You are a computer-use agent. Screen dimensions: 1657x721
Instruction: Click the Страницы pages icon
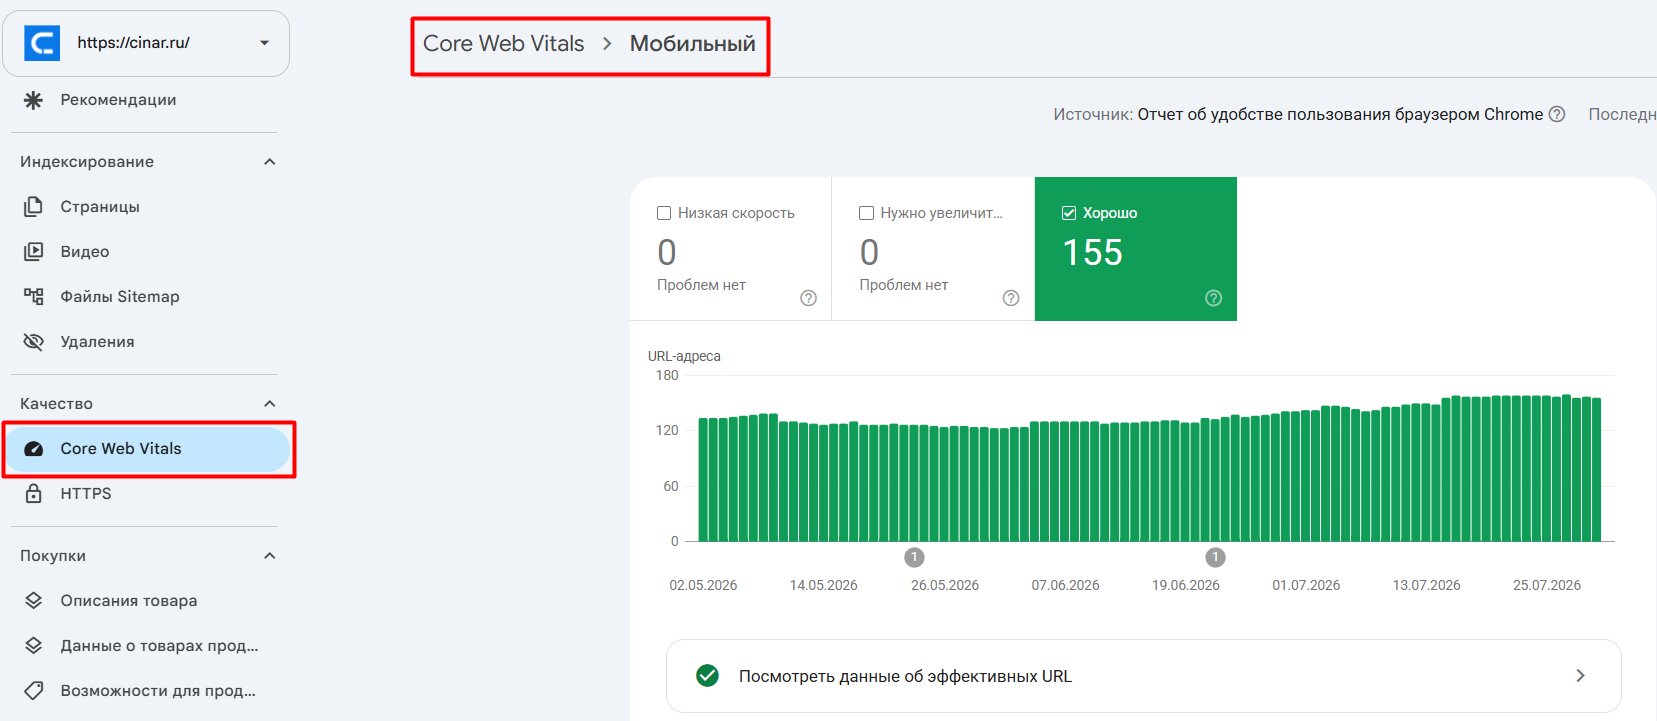click(x=33, y=207)
